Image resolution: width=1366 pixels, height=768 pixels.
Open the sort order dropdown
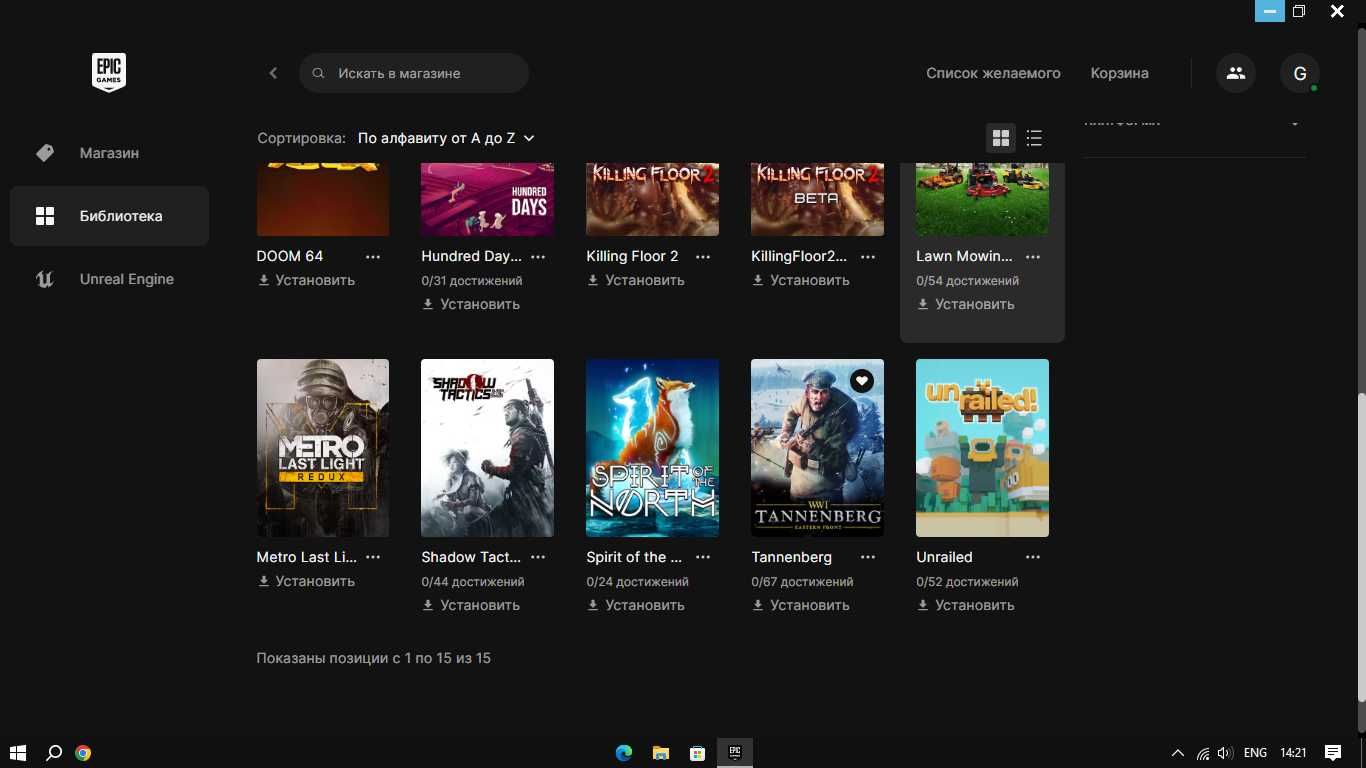click(x=446, y=138)
